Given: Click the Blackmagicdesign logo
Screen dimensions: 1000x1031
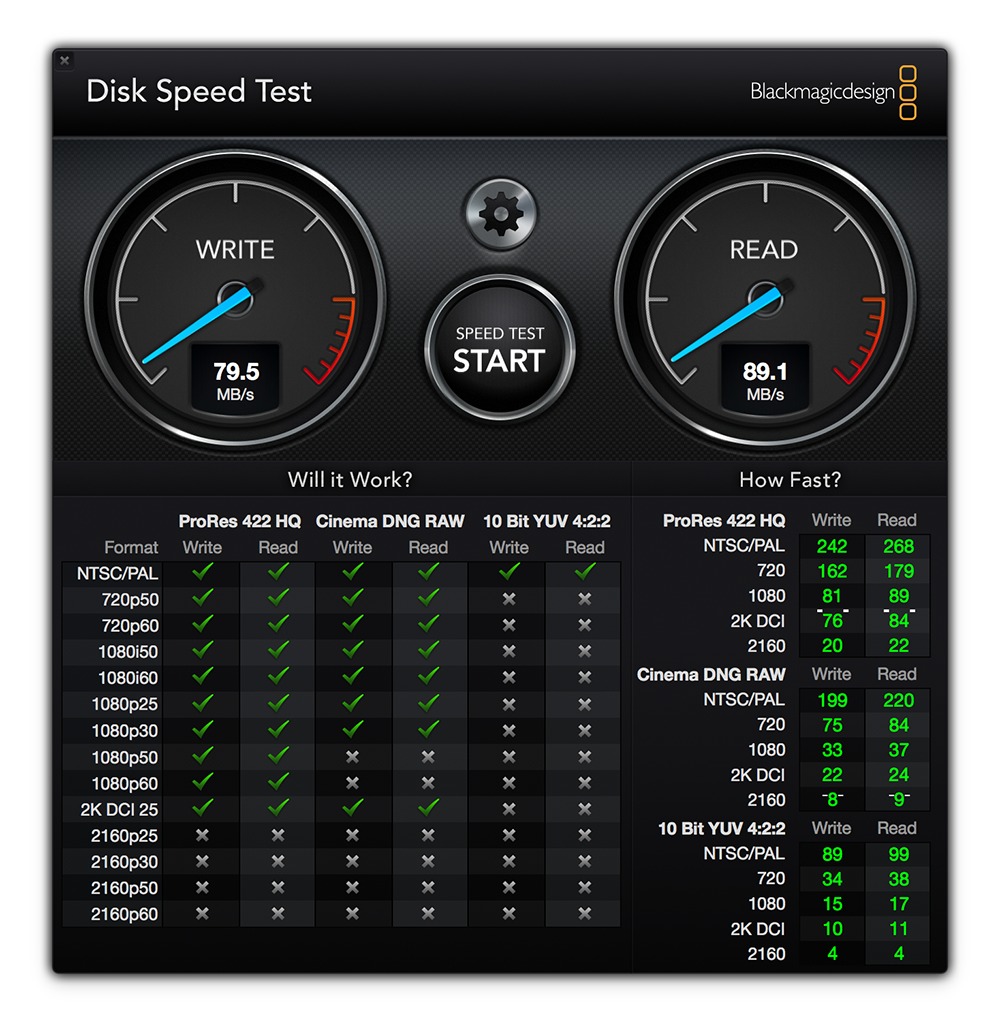Looking at the screenshot, I should pos(833,92).
